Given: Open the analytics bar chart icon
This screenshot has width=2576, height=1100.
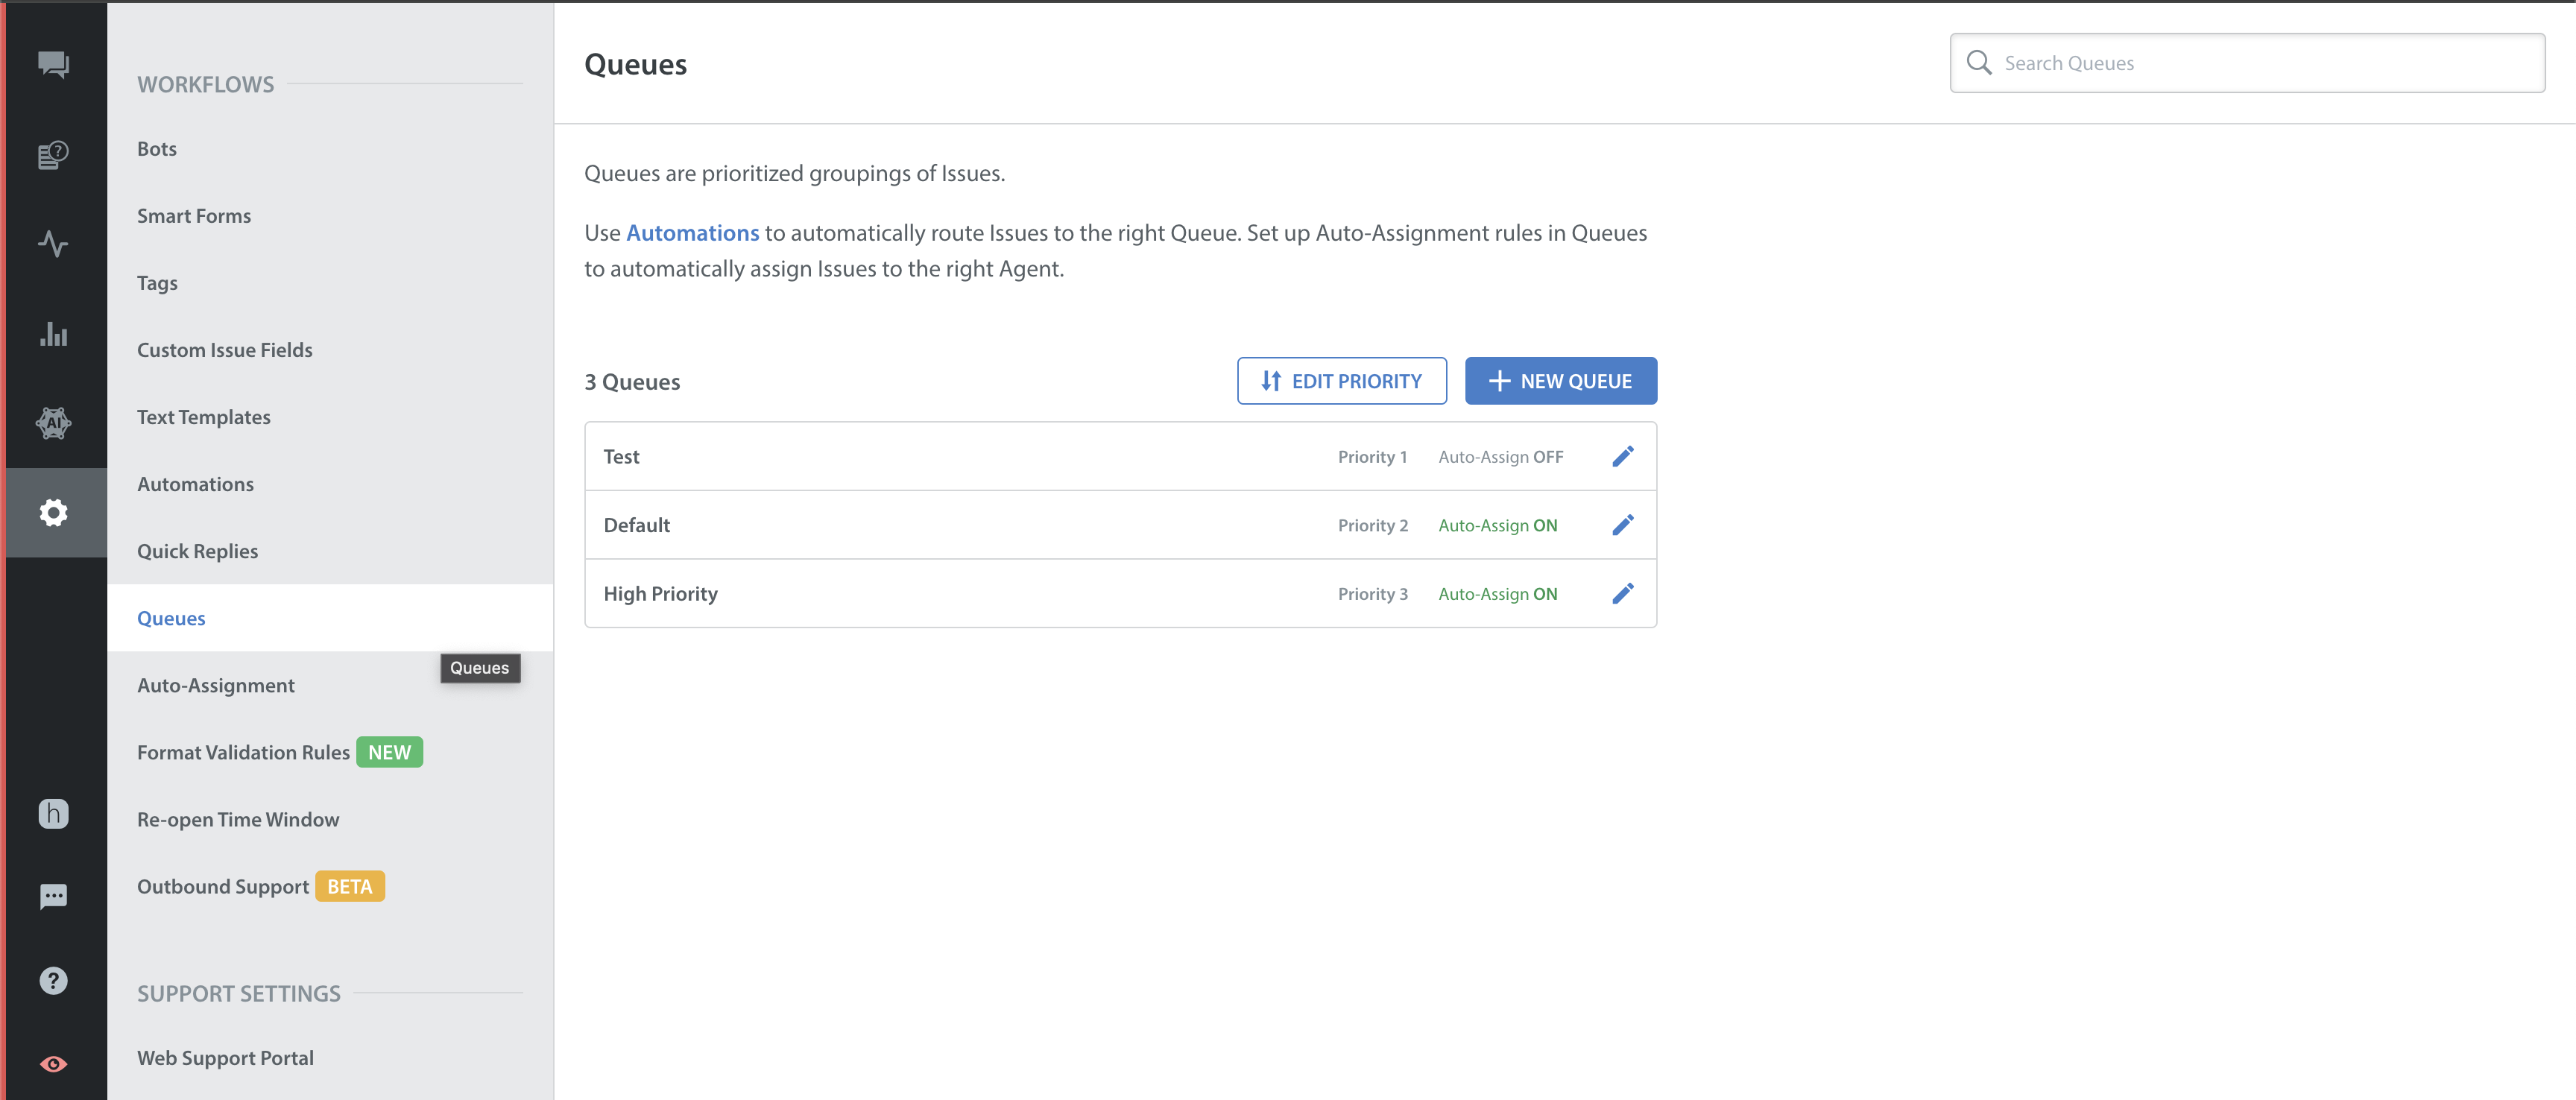Looking at the screenshot, I should [53, 334].
